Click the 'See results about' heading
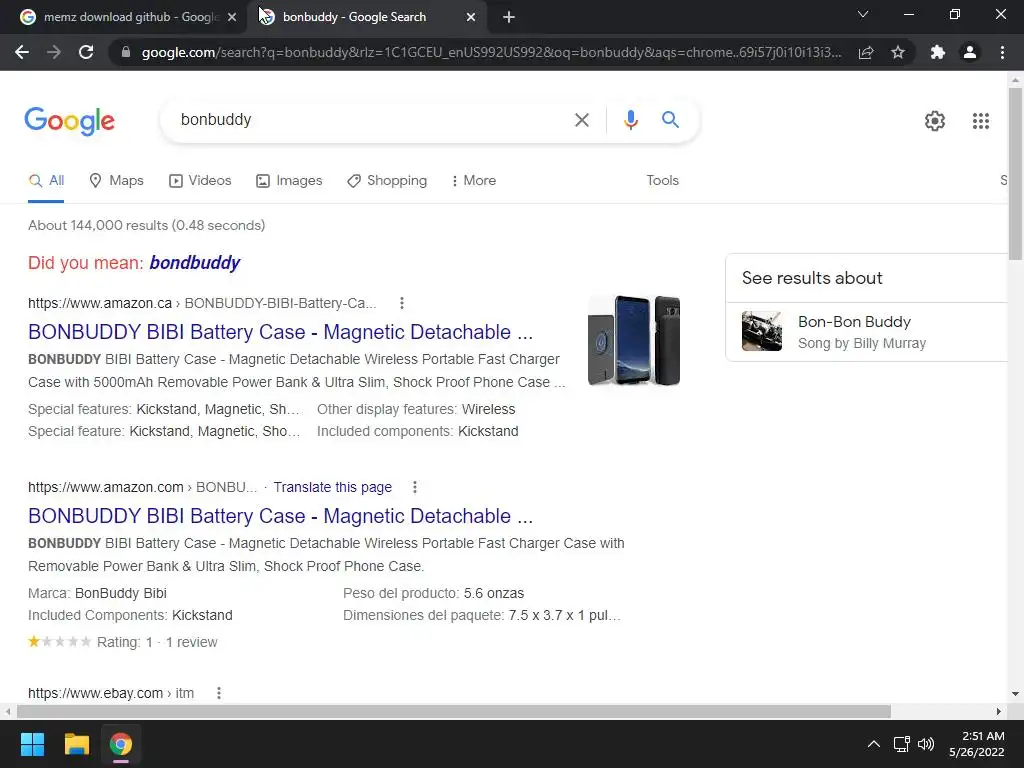The height and width of the screenshot is (768, 1024). click(x=812, y=278)
